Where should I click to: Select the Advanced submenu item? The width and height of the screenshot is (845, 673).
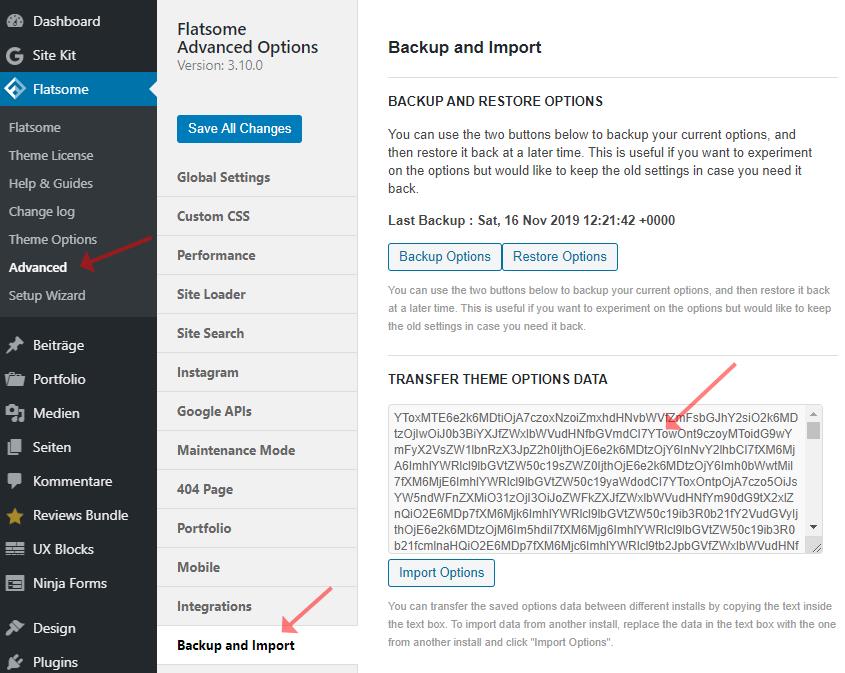click(x=38, y=267)
